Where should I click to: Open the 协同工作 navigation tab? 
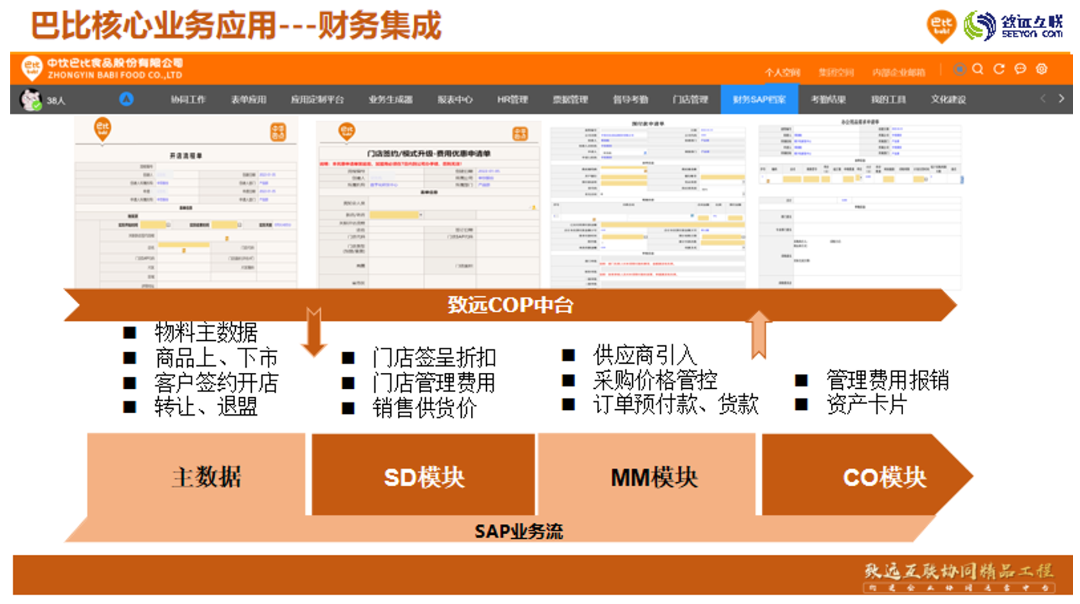[x=188, y=100]
